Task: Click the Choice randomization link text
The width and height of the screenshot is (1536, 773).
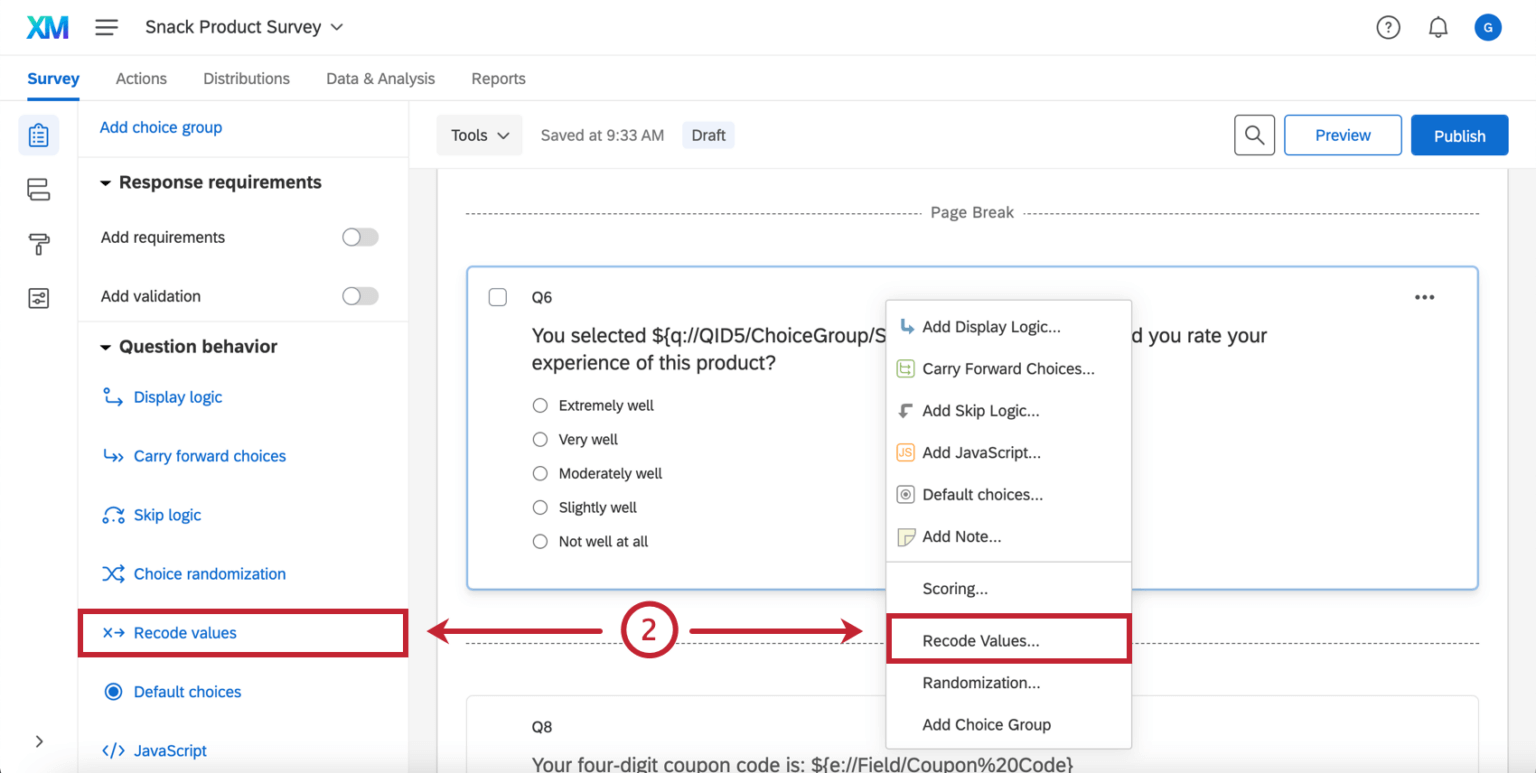Action: tap(210, 574)
